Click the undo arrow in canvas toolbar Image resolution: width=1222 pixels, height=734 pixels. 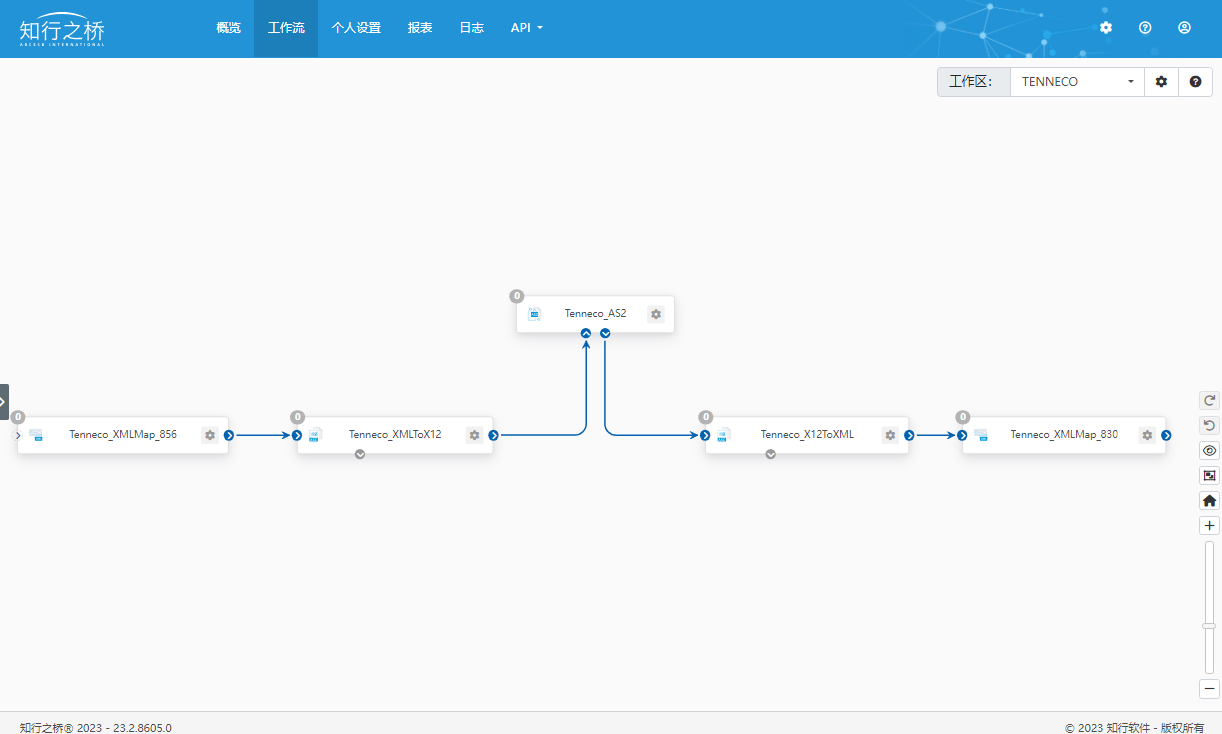(1209, 425)
